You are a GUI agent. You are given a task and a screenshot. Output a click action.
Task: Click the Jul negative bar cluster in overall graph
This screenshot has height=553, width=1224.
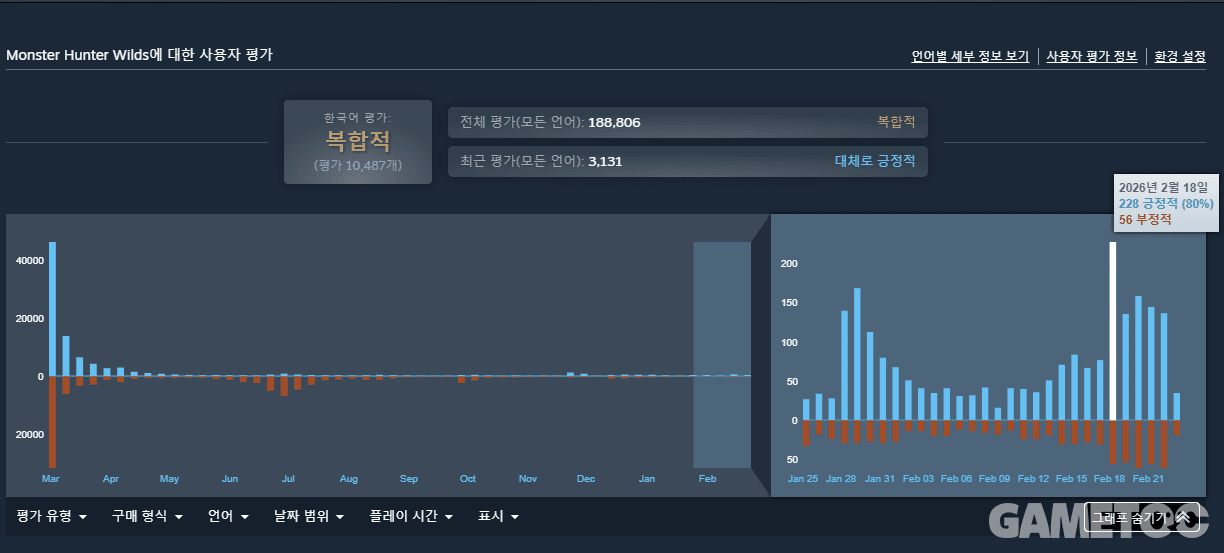click(x=284, y=386)
